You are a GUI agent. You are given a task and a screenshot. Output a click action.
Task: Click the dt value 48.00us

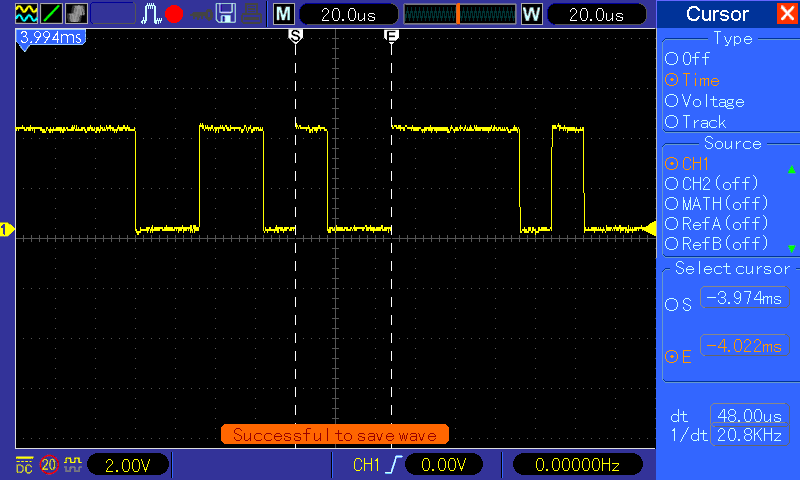point(749,415)
